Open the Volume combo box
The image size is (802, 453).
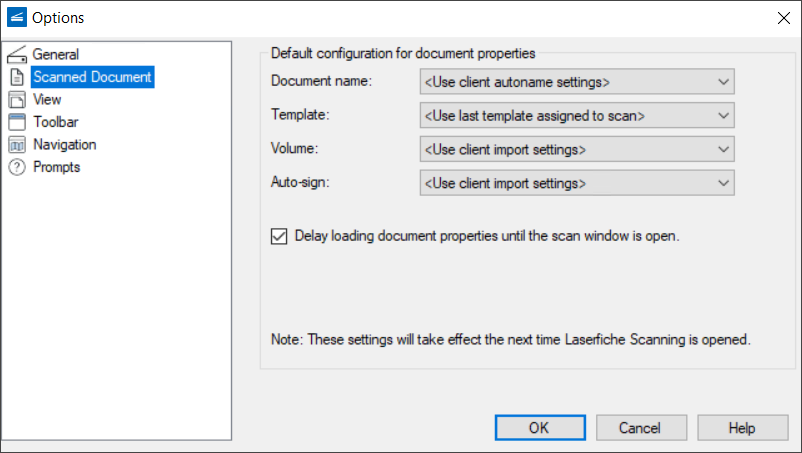577,149
